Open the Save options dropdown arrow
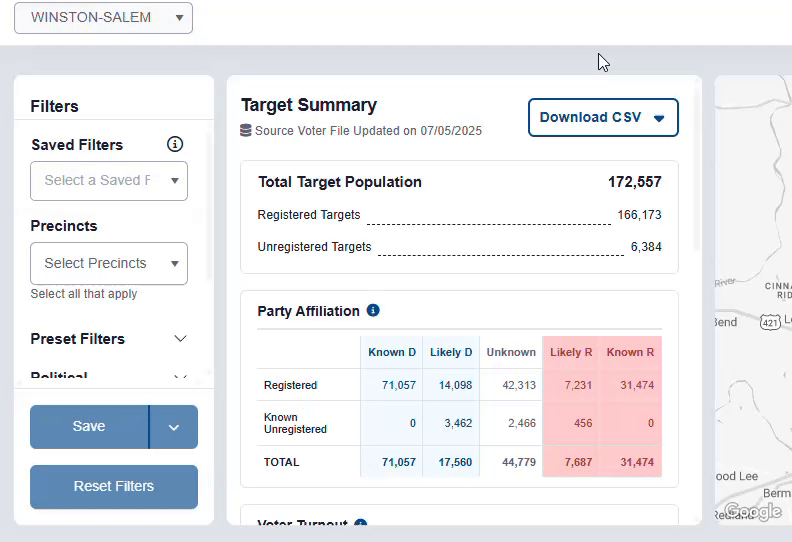The image size is (792, 542). click(174, 427)
